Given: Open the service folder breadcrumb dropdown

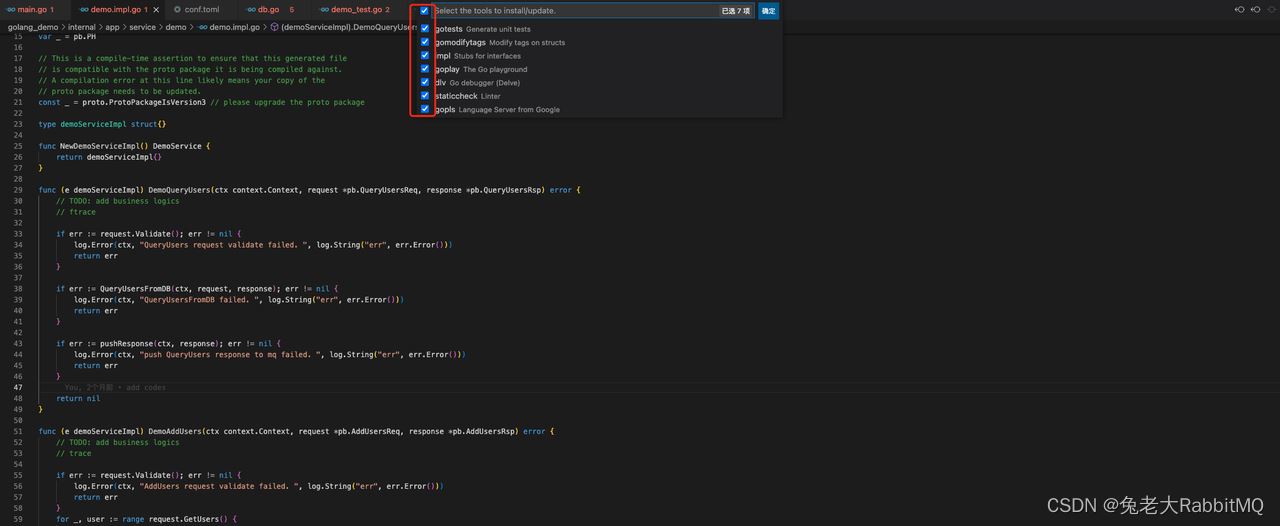Looking at the screenshot, I should [142, 27].
